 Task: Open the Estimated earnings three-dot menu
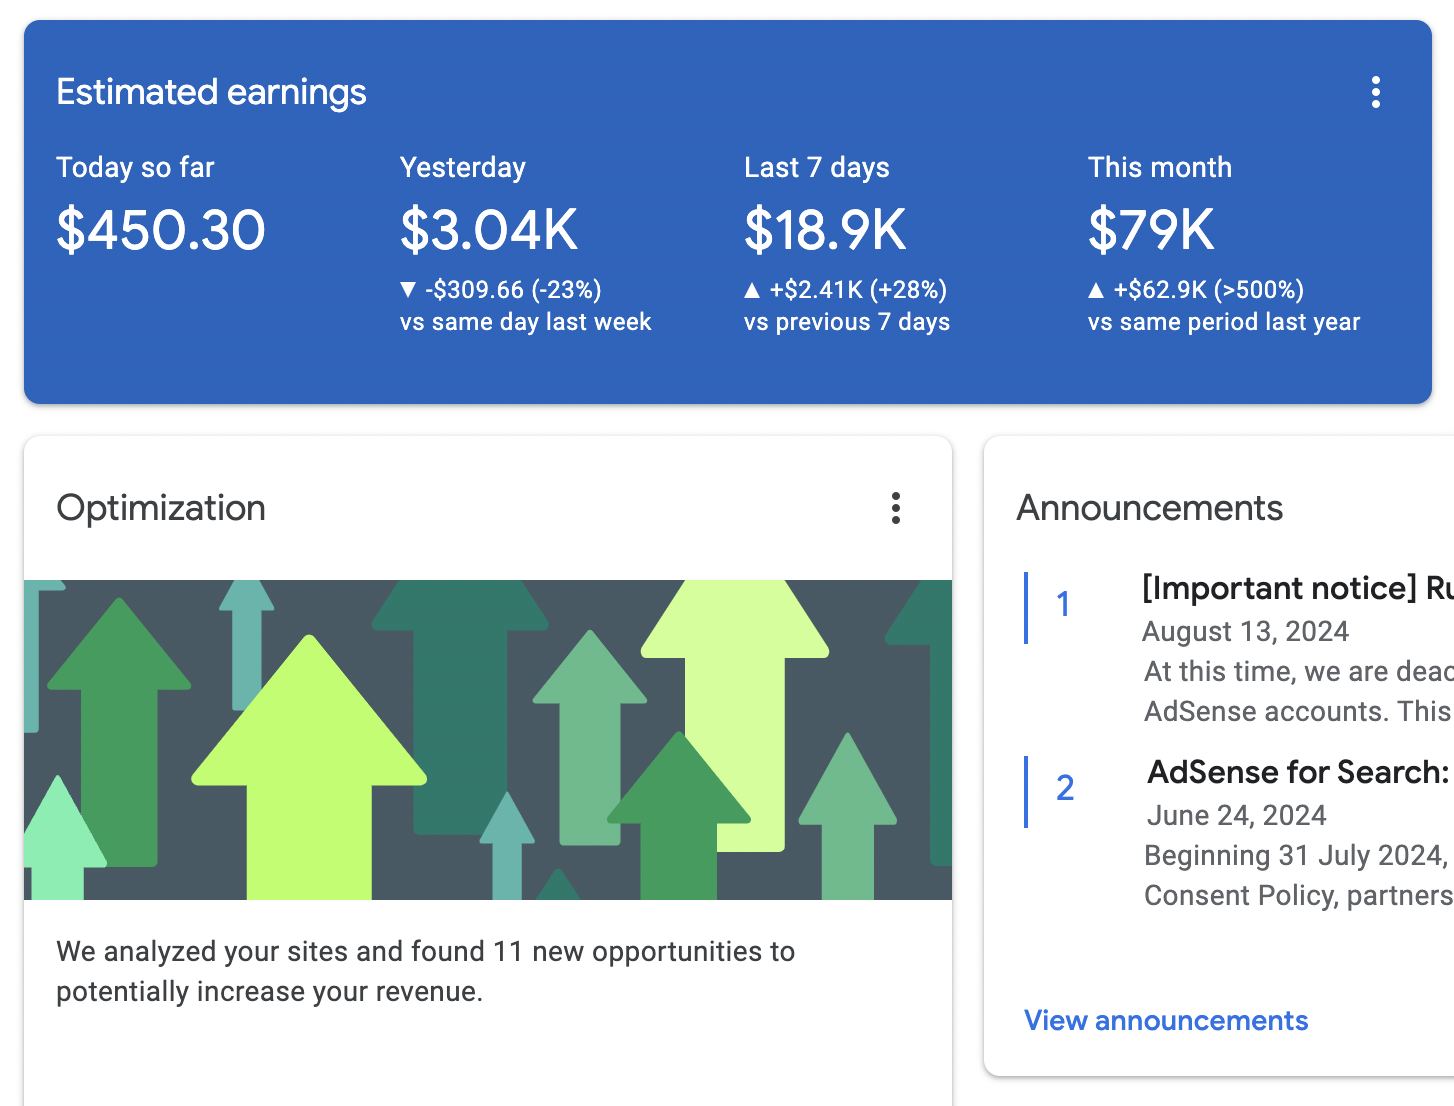pos(1376,92)
